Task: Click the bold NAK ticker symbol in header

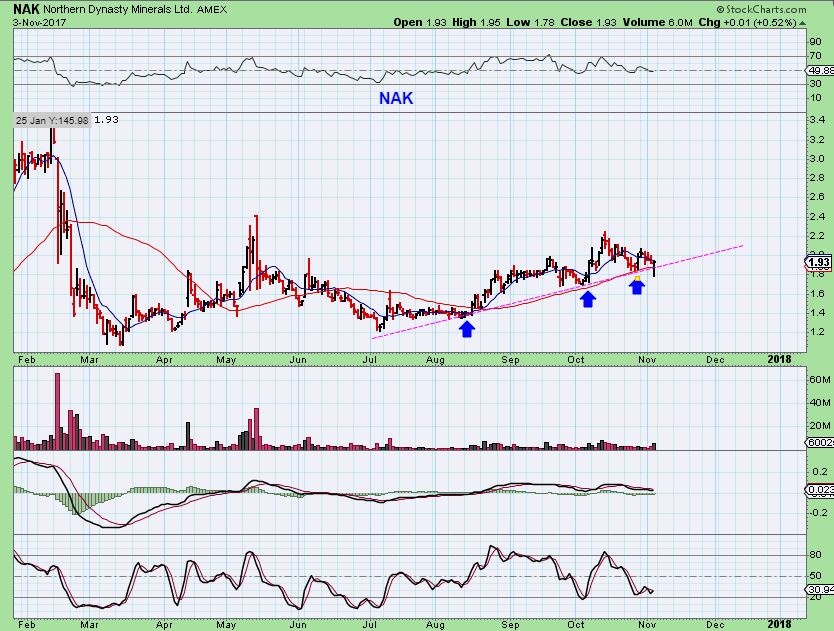Action: tap(27, 9)
